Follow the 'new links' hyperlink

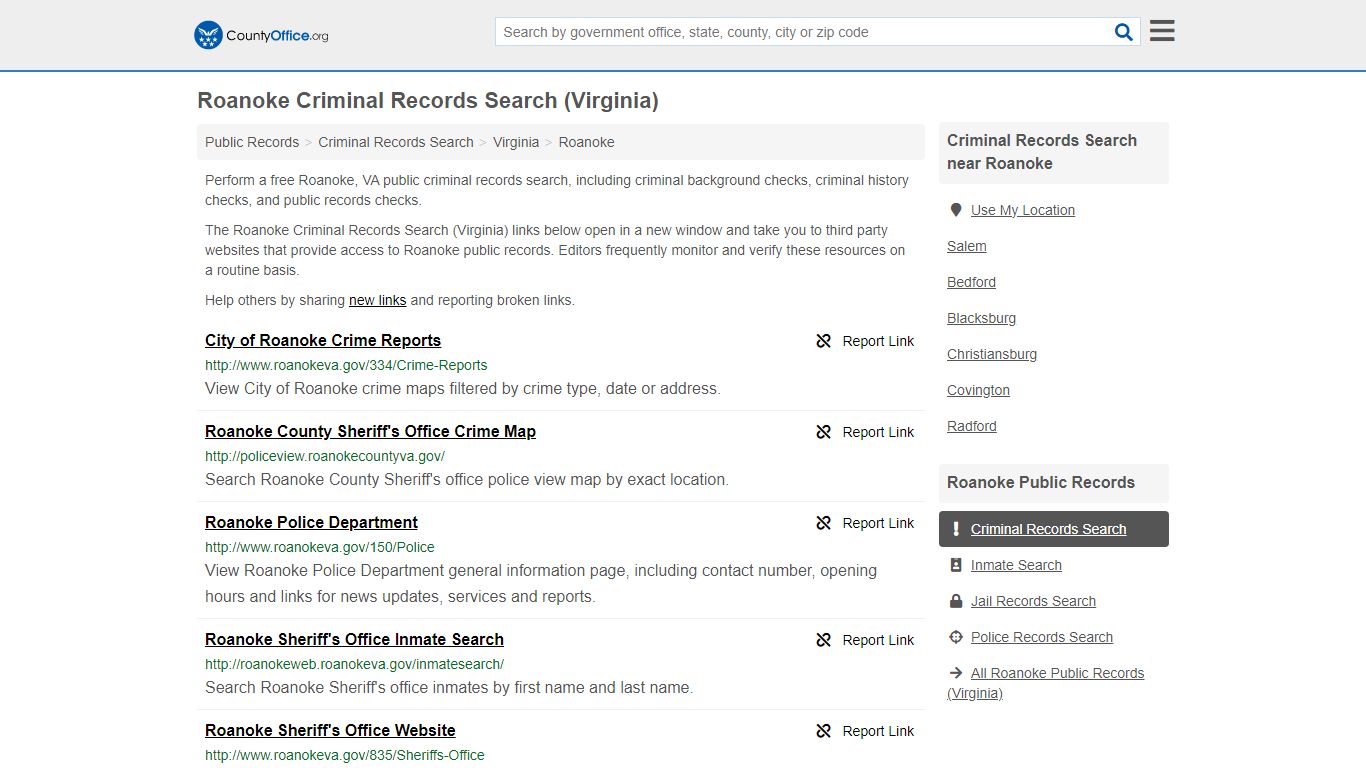coord(377,300)
